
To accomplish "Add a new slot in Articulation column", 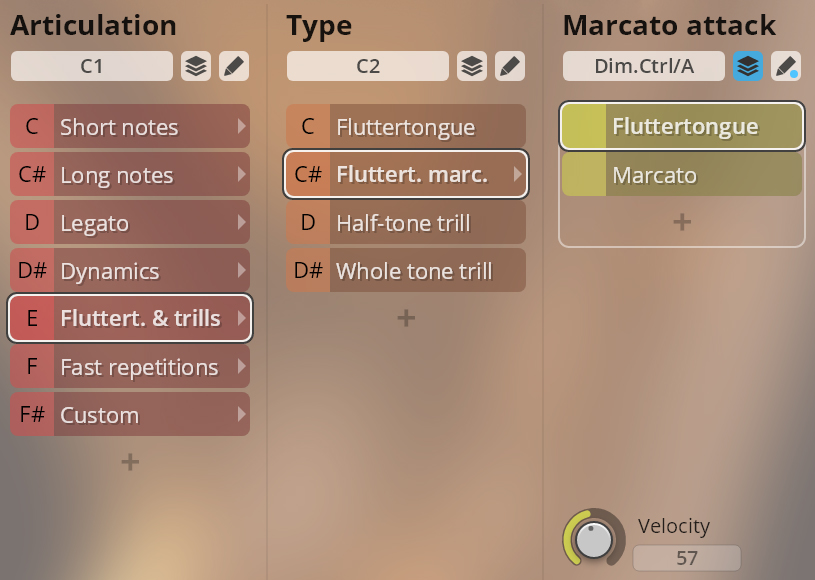I will 130,462.
